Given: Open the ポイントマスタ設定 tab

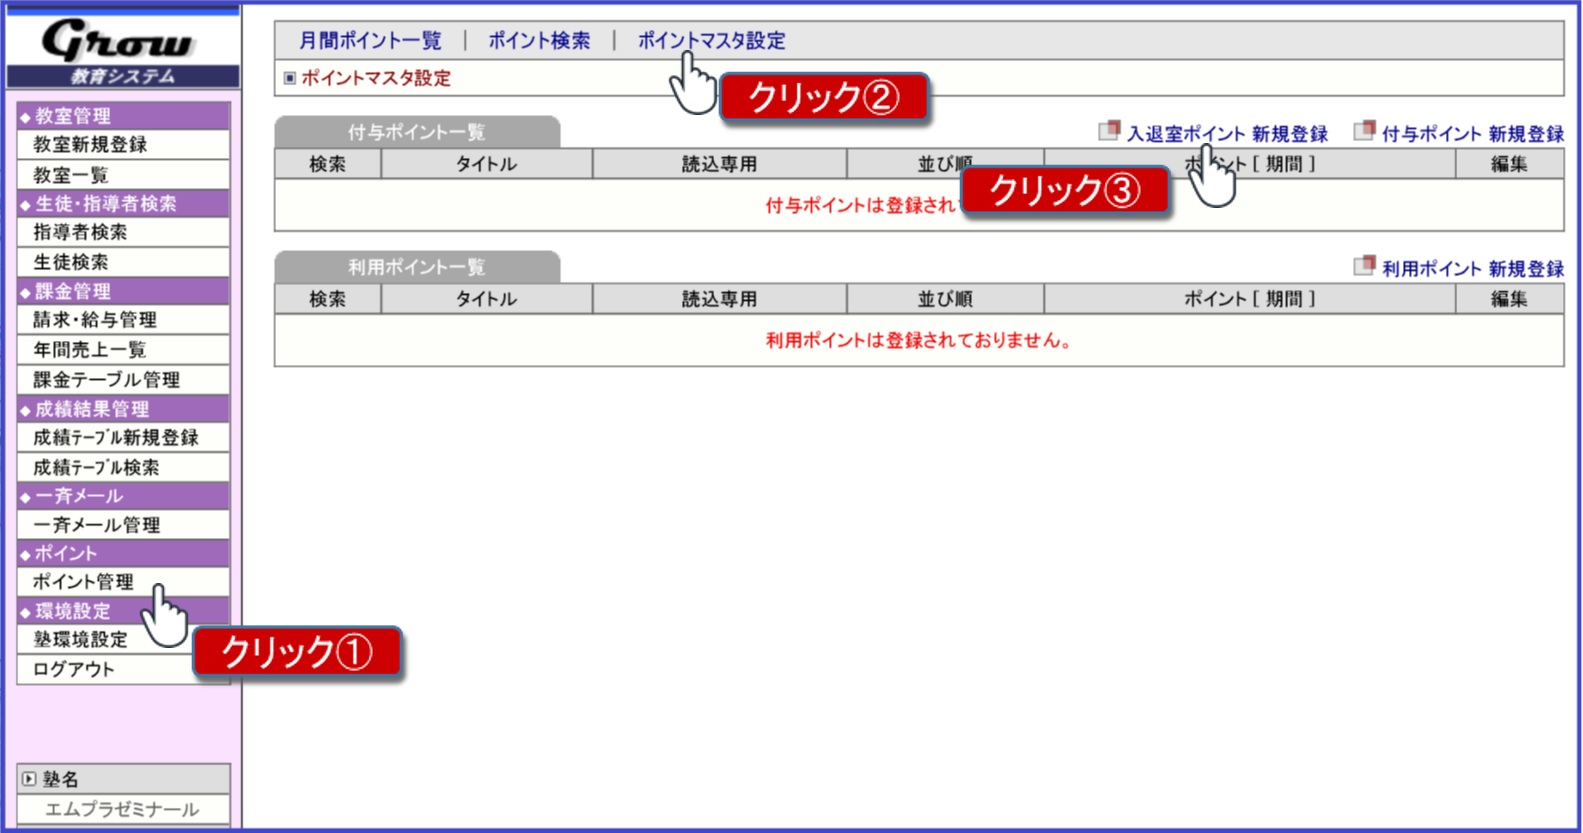Looking at the screenshot, I should click(711, 41).
